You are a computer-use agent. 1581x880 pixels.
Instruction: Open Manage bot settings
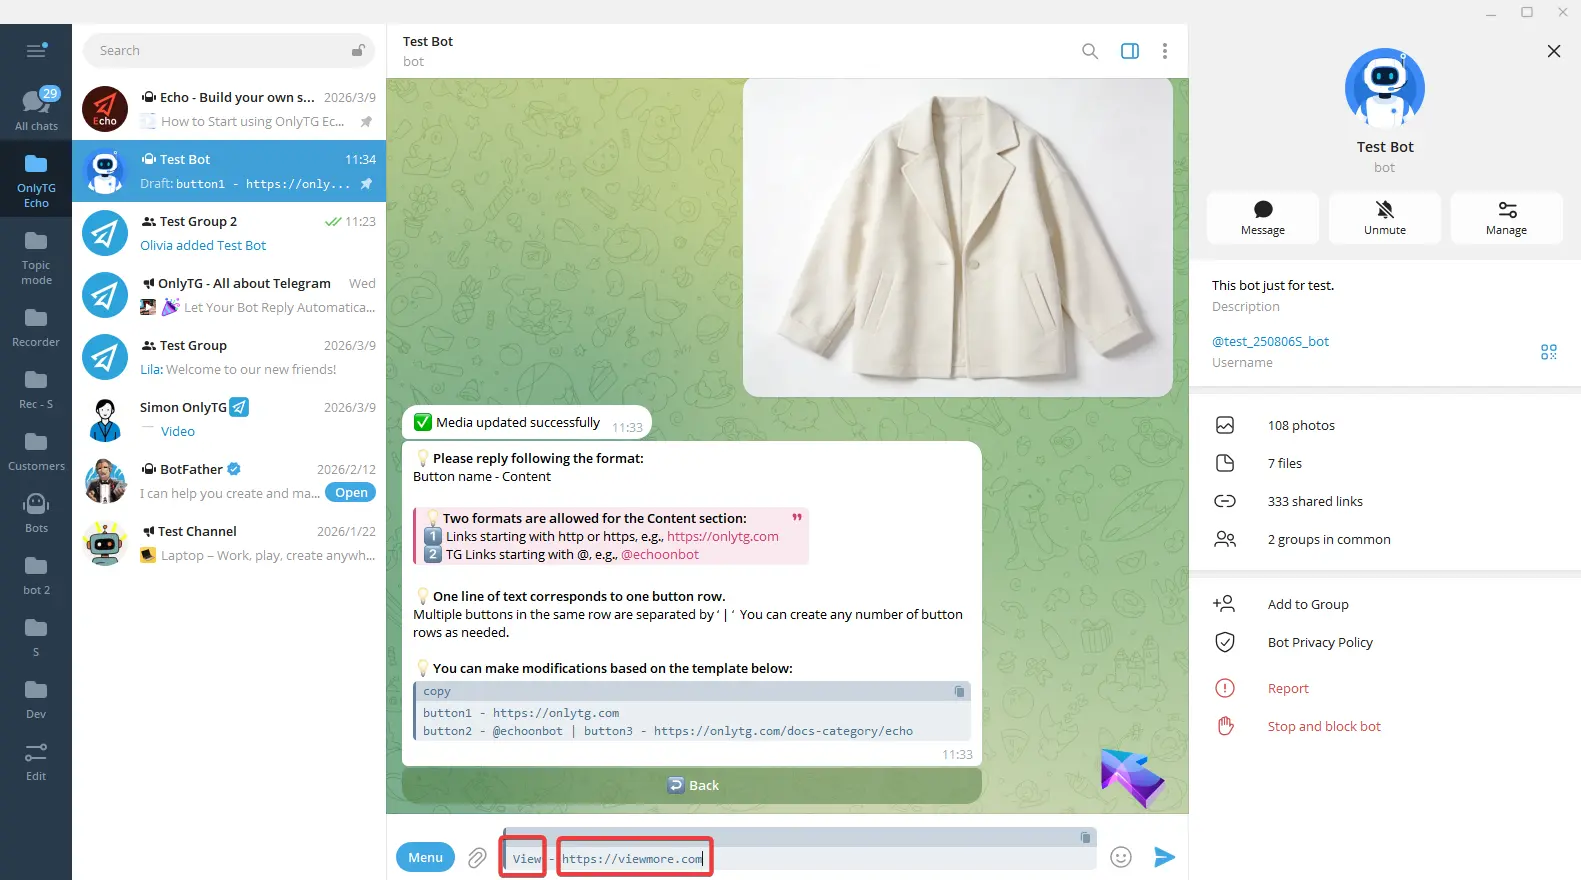click(x=1506, y=217)
